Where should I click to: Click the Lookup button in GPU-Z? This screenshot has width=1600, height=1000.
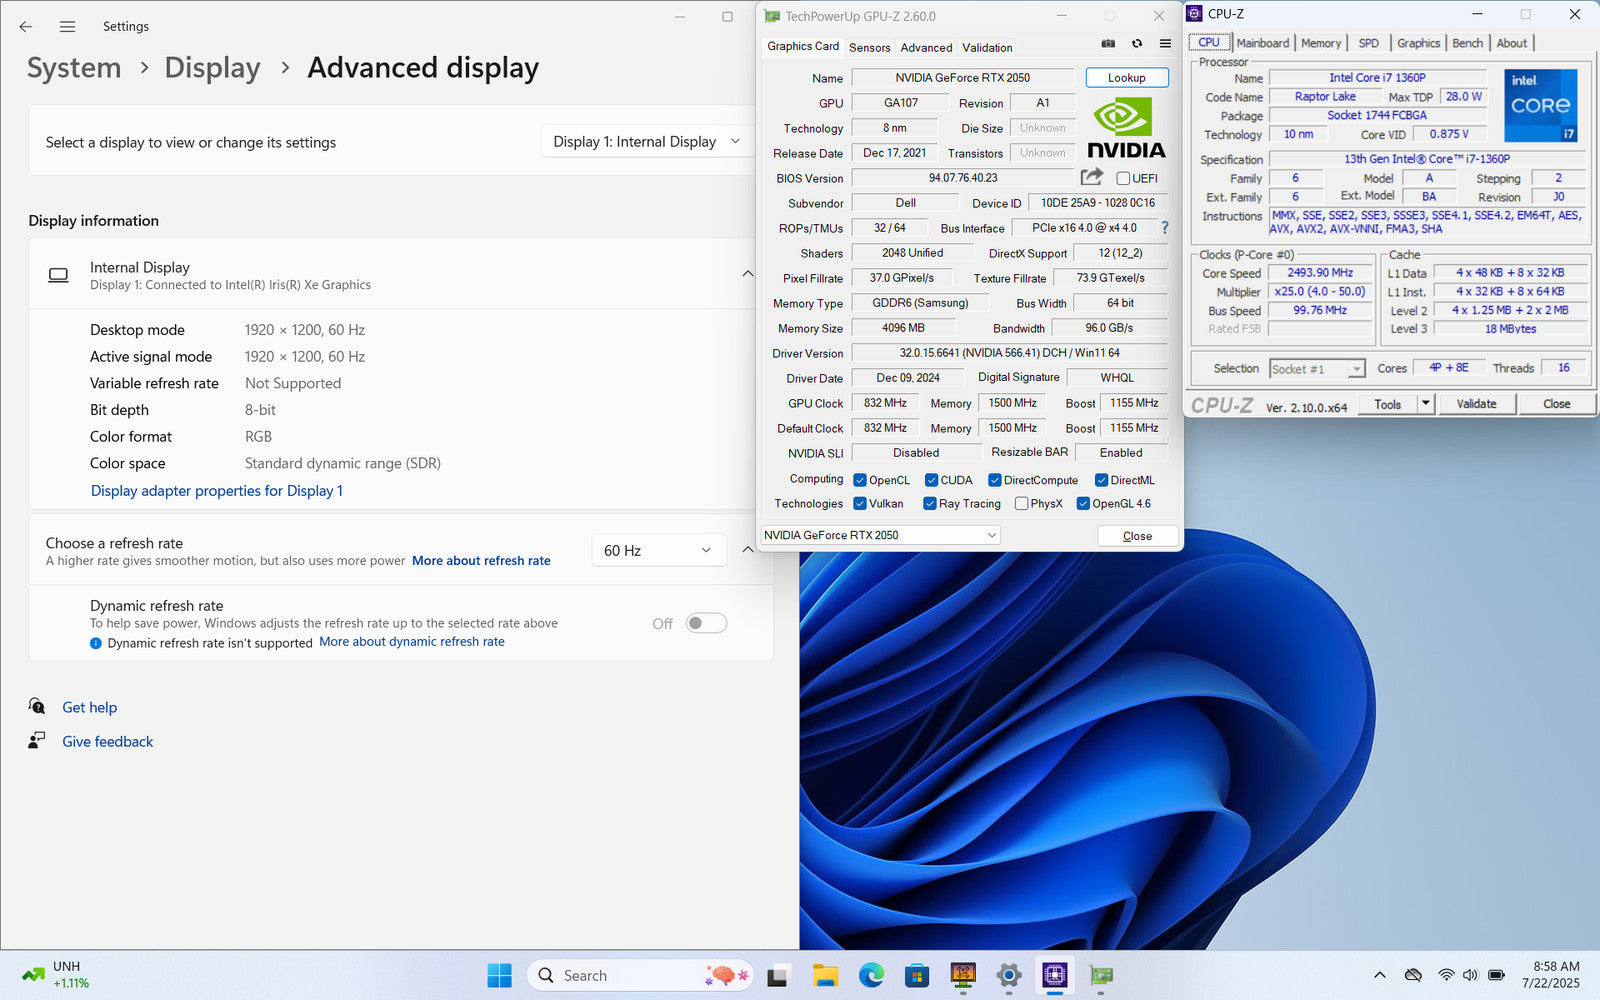pos(1126,78)
